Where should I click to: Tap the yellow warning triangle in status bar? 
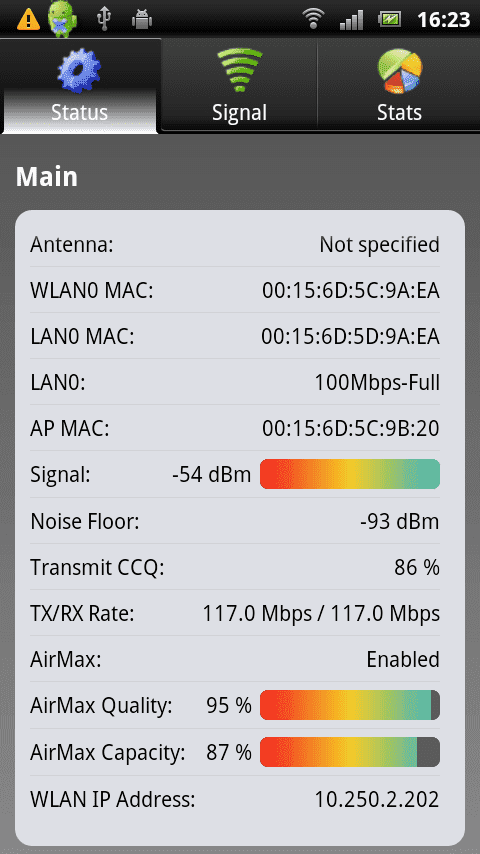28,20
